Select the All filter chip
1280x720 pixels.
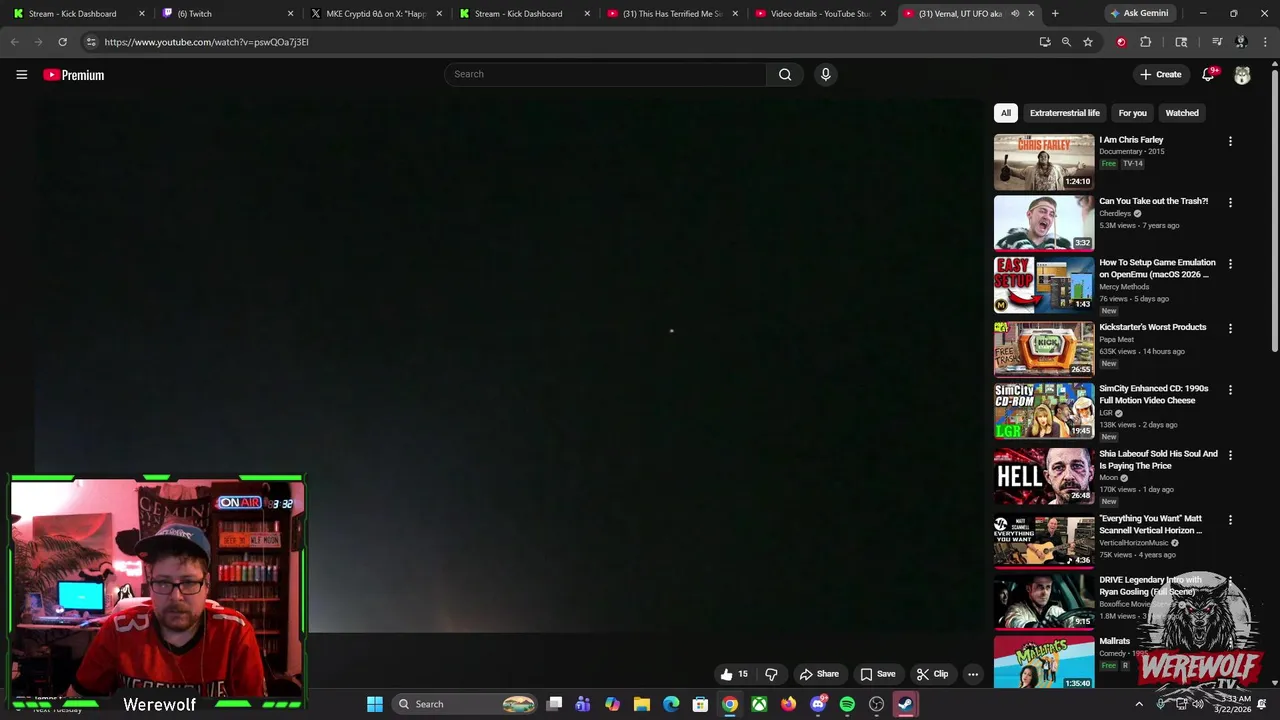point(1006,113)
